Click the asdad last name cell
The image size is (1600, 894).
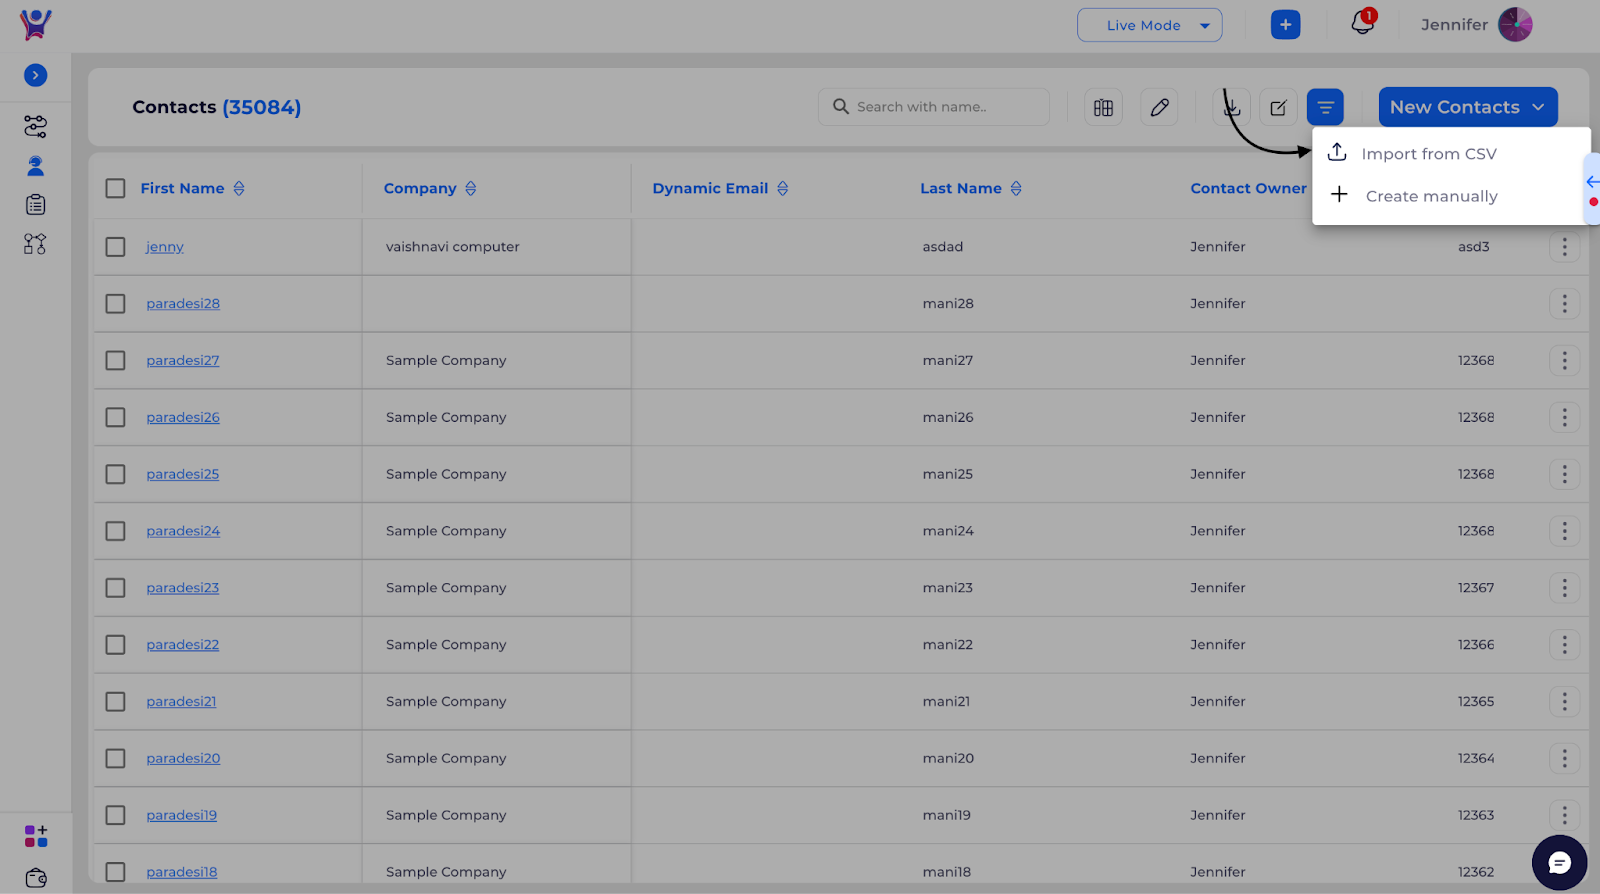pos(943,246)
